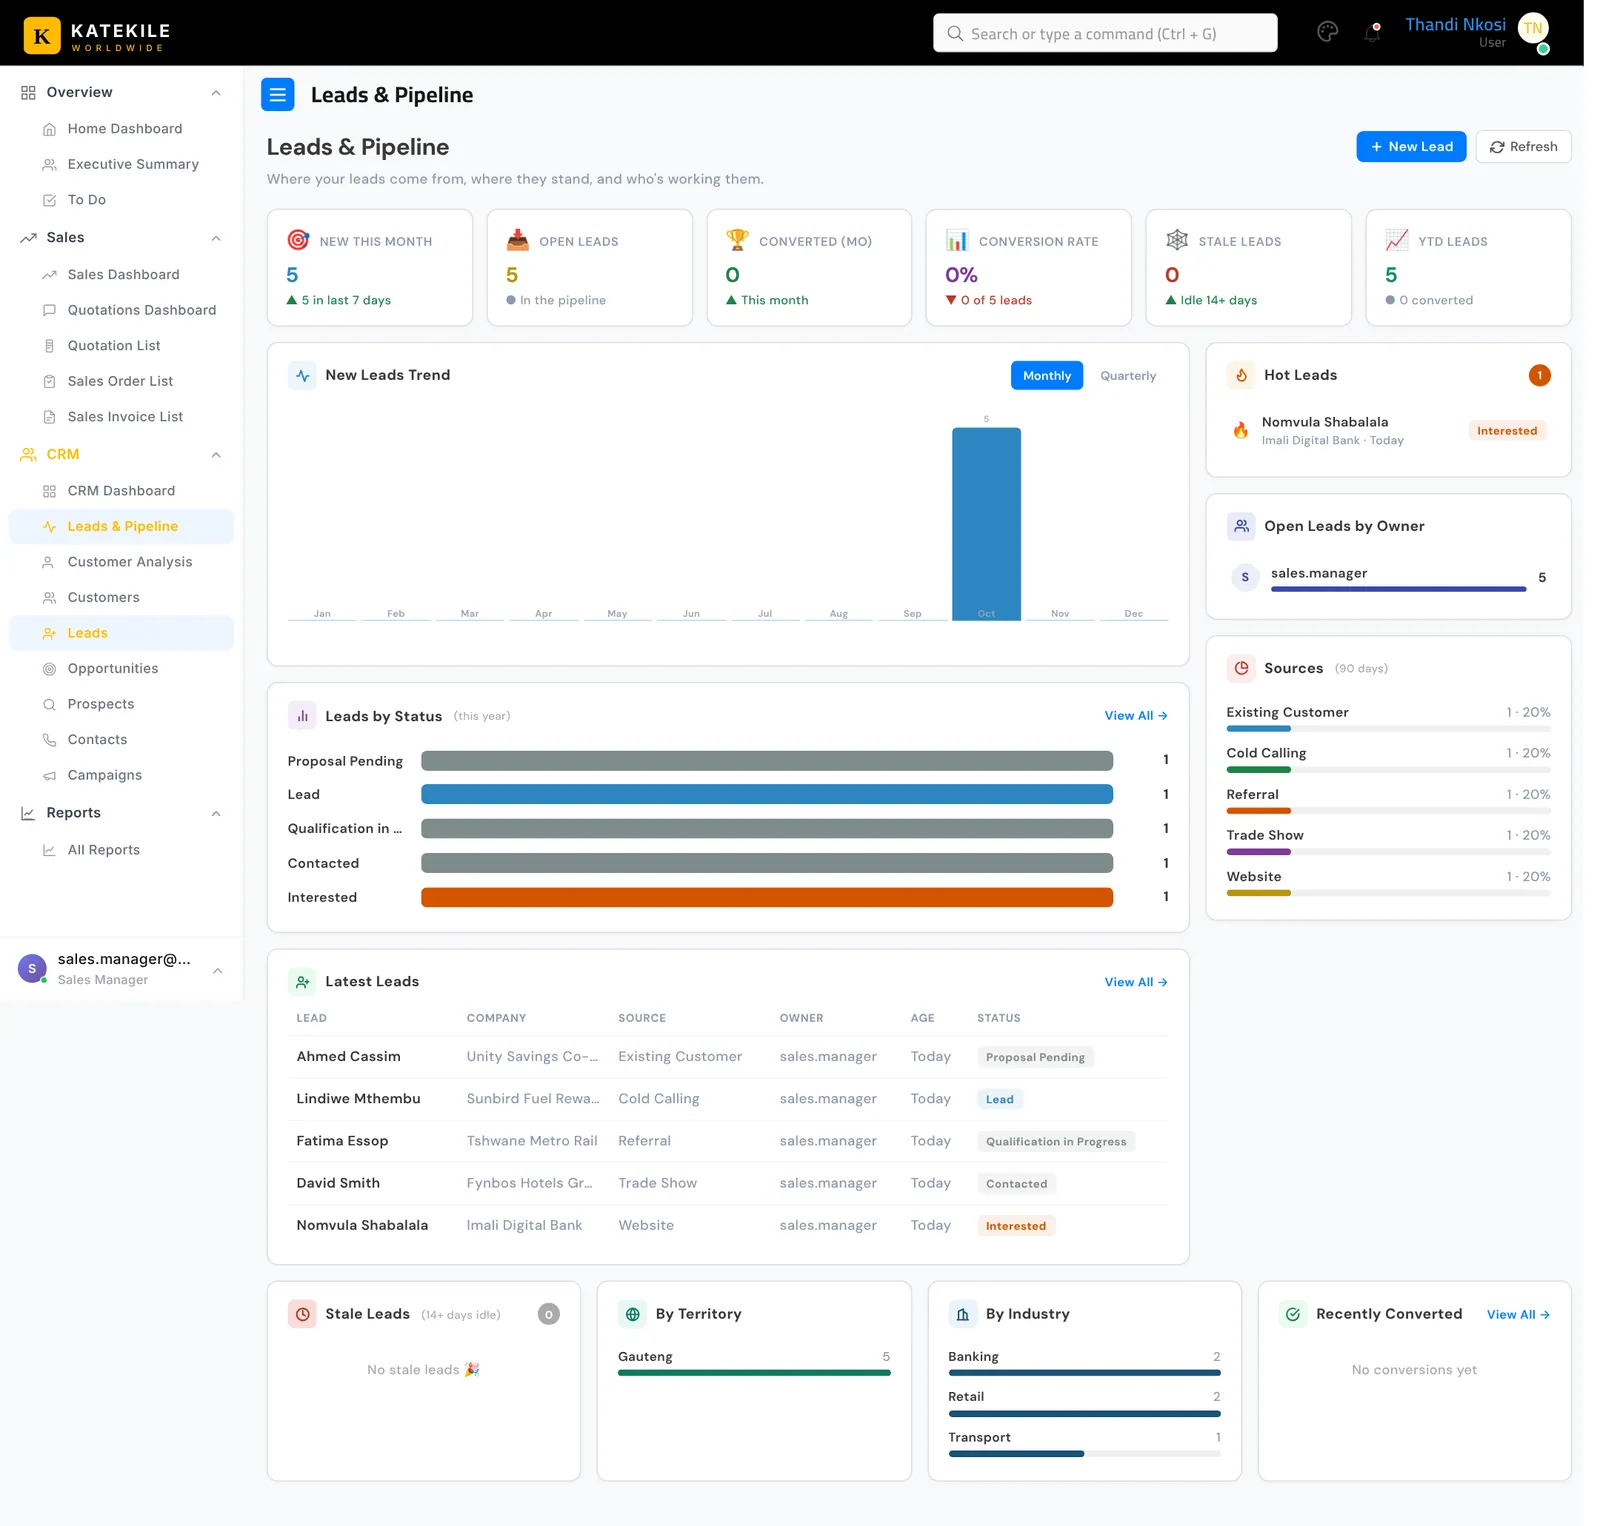
Task: Click the Qualification in Progress status badge
Action: tap(1056, 1141)
